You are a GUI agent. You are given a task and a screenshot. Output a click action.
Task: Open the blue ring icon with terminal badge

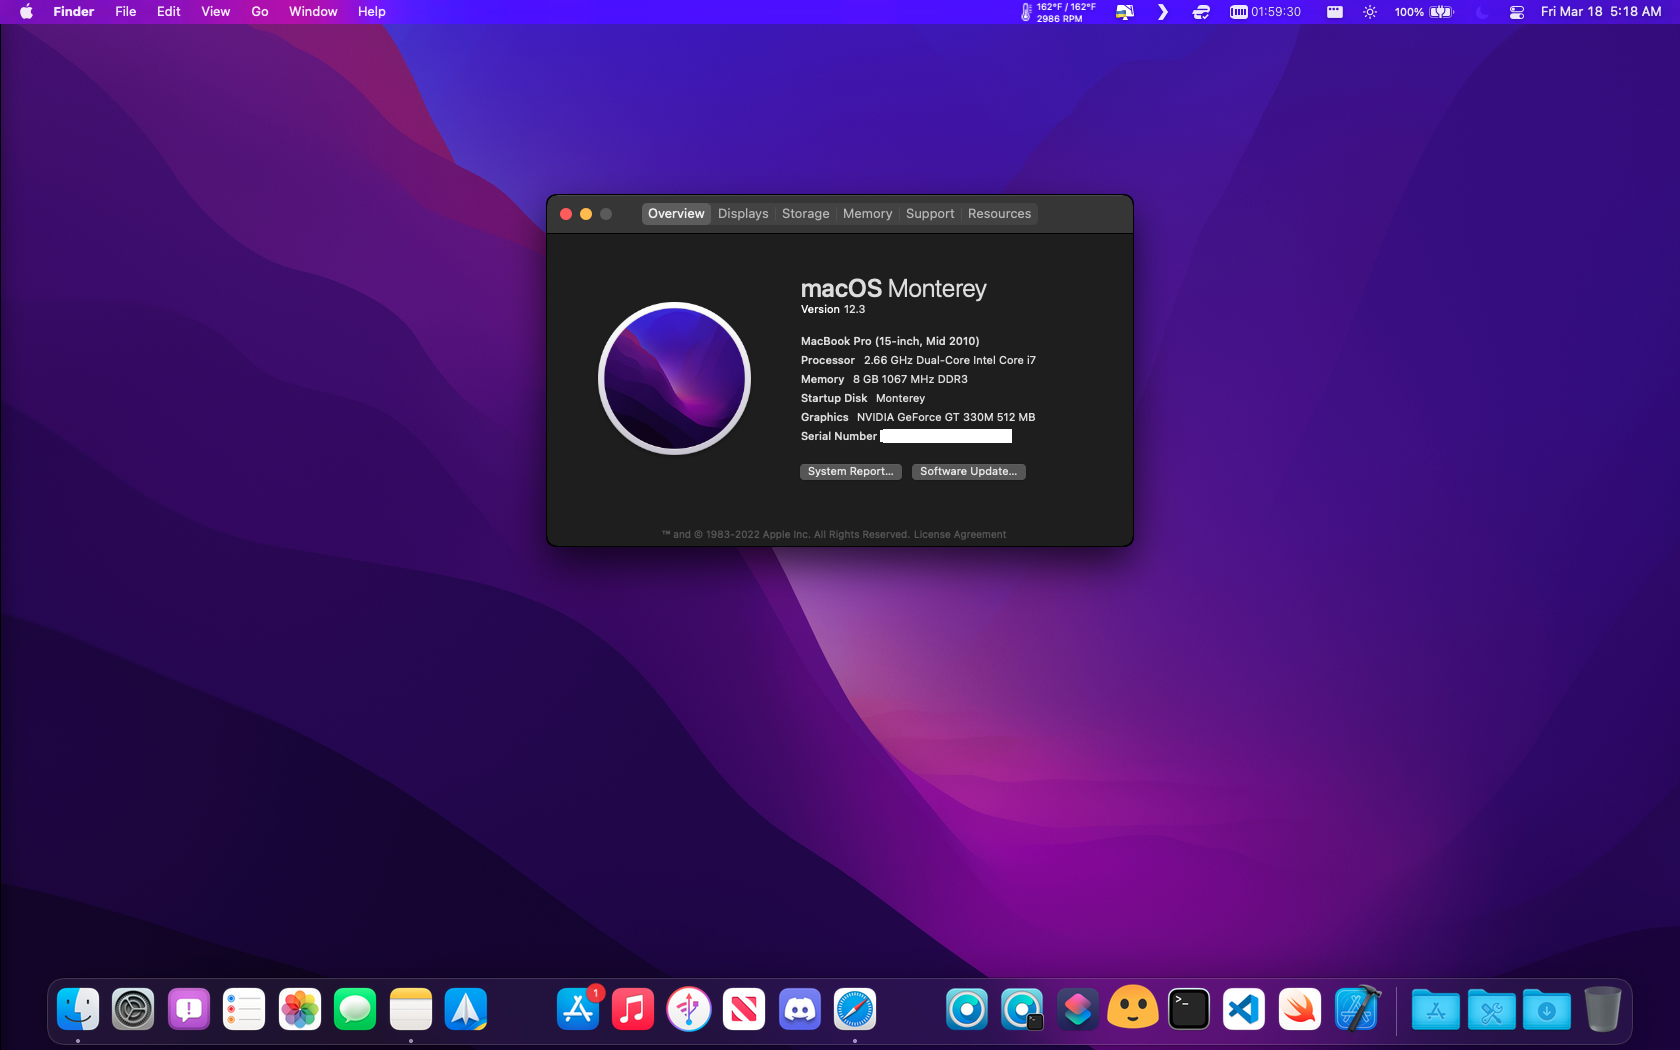point(1022,1009)
